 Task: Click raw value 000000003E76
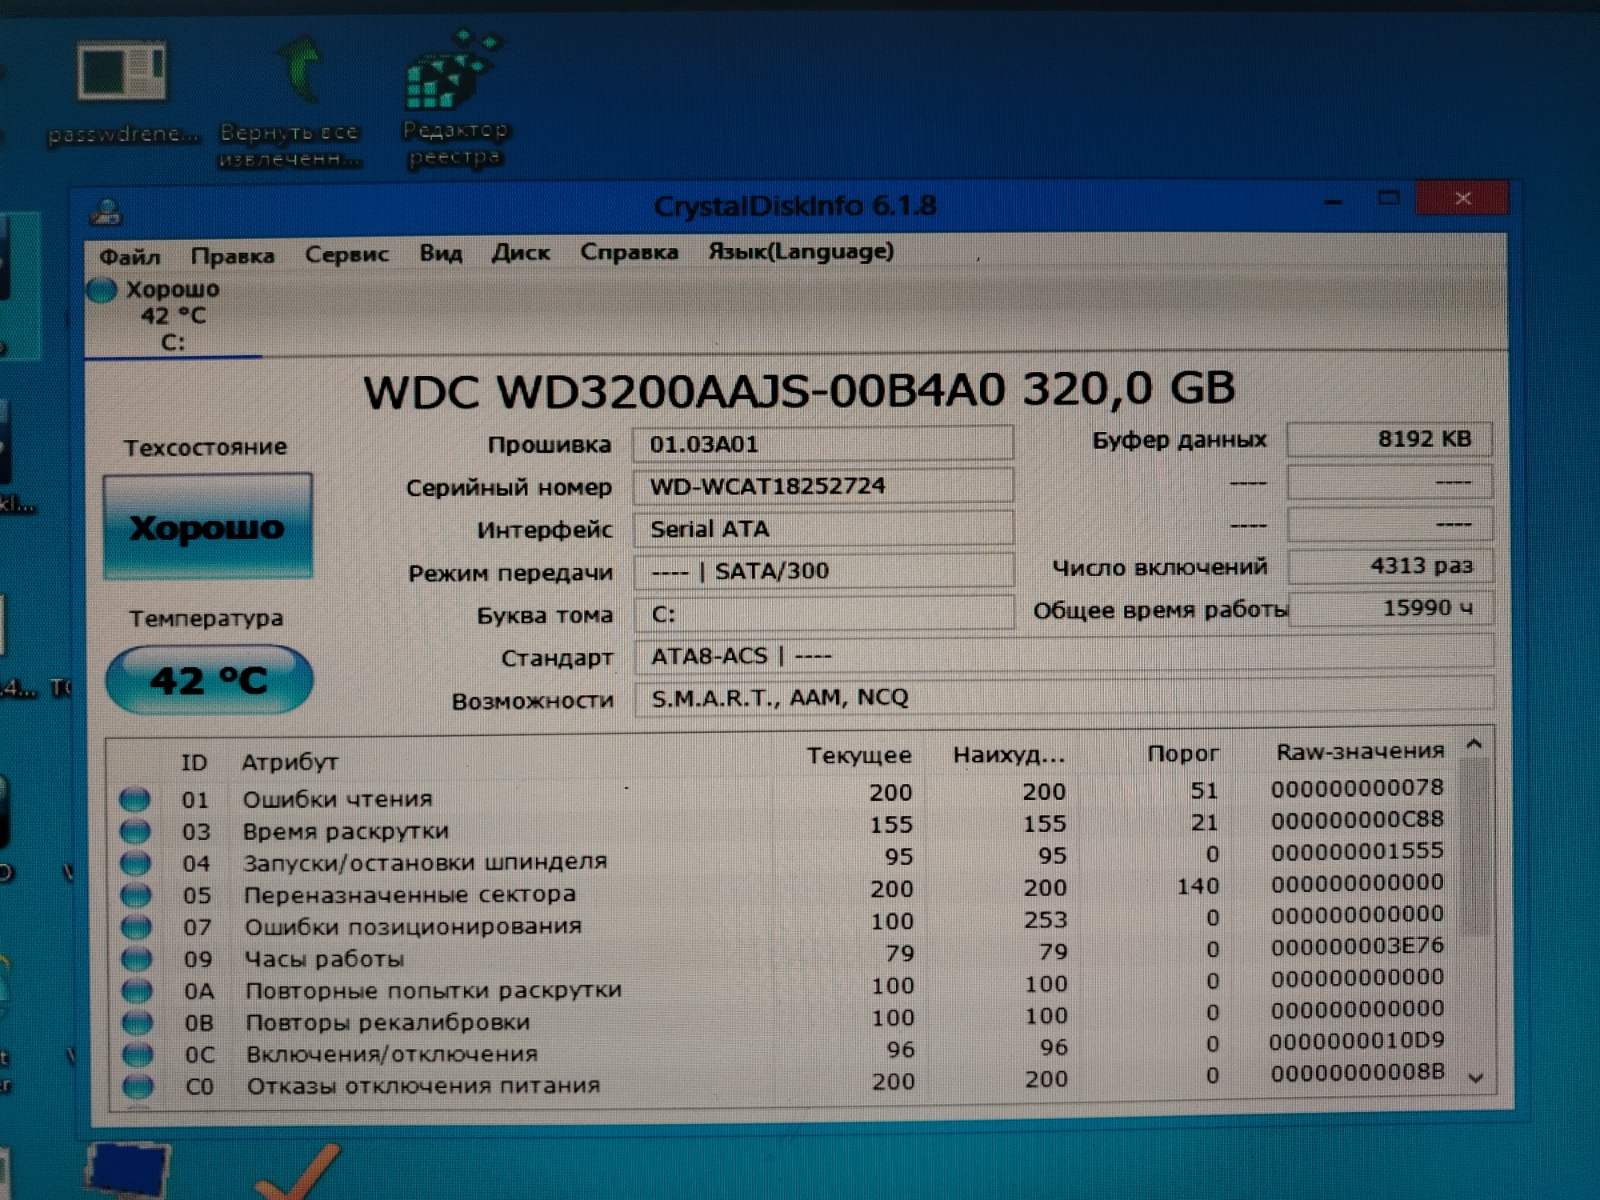[x=1357, y=945]
